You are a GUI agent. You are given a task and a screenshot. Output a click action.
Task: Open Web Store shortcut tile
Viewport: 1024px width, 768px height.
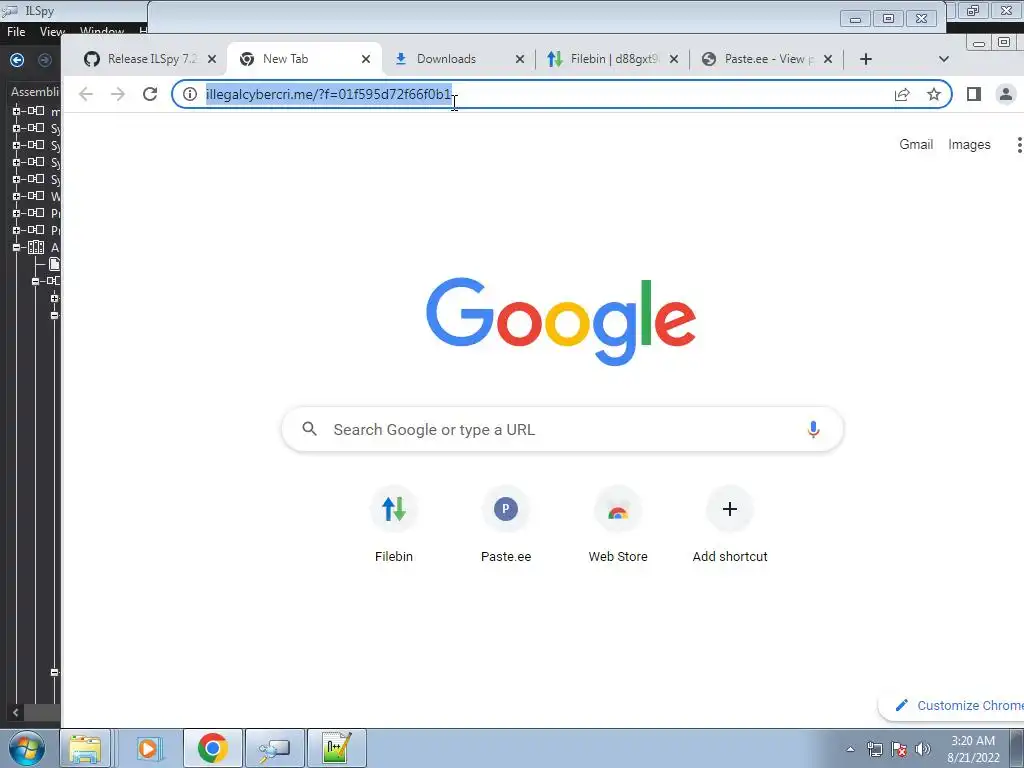coord(618,526)
